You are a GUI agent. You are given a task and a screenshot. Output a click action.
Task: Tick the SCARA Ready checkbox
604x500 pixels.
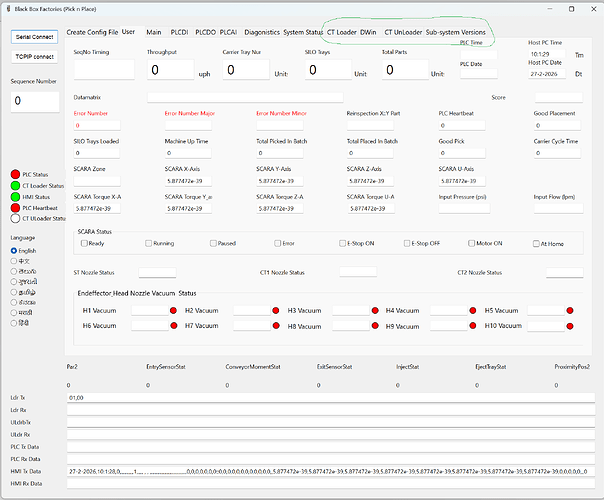point(84,243)
